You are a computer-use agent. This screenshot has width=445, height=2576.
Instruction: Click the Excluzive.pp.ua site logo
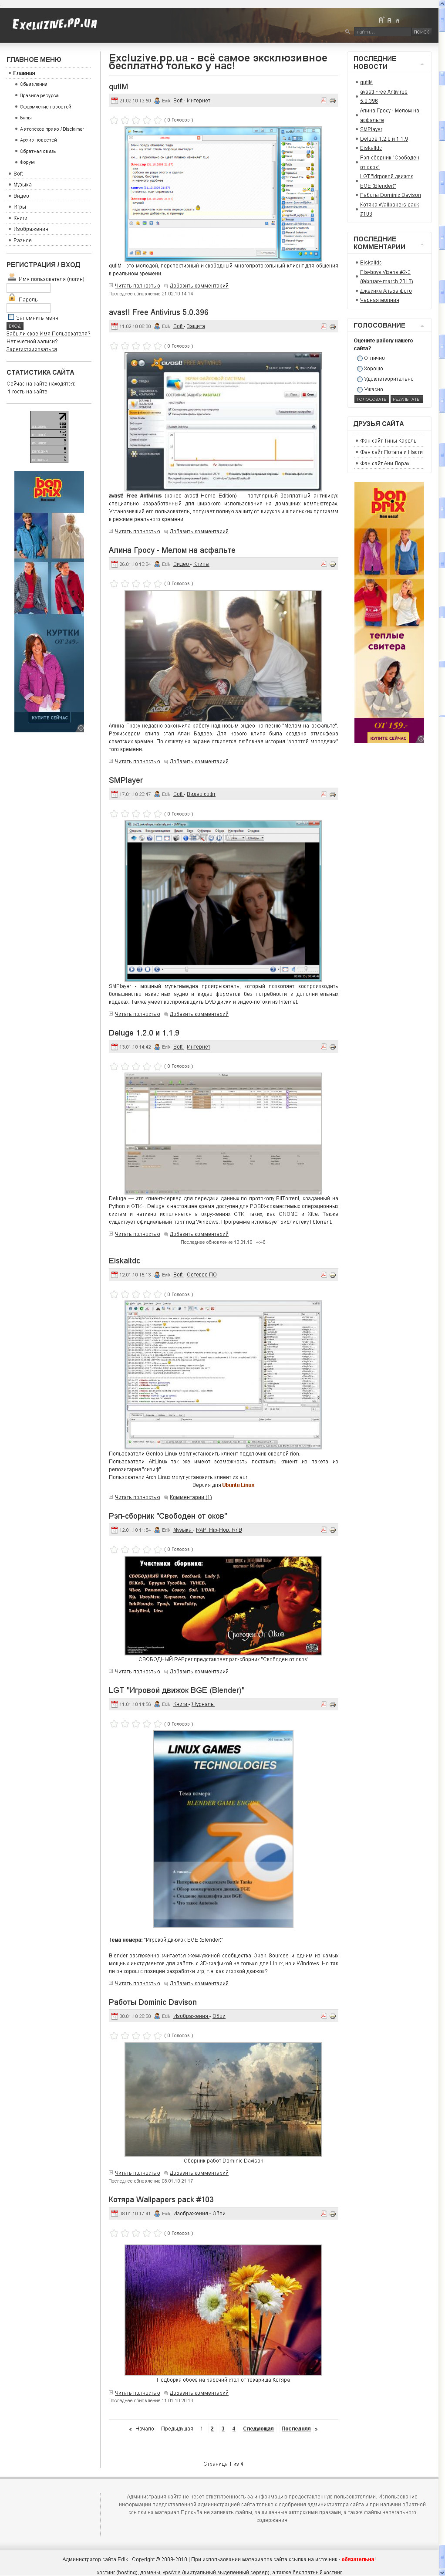(55, 23)
